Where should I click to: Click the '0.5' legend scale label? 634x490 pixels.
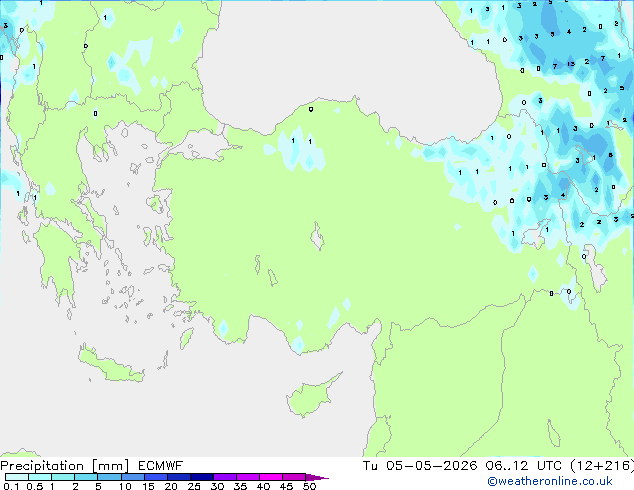click(35, 486)
